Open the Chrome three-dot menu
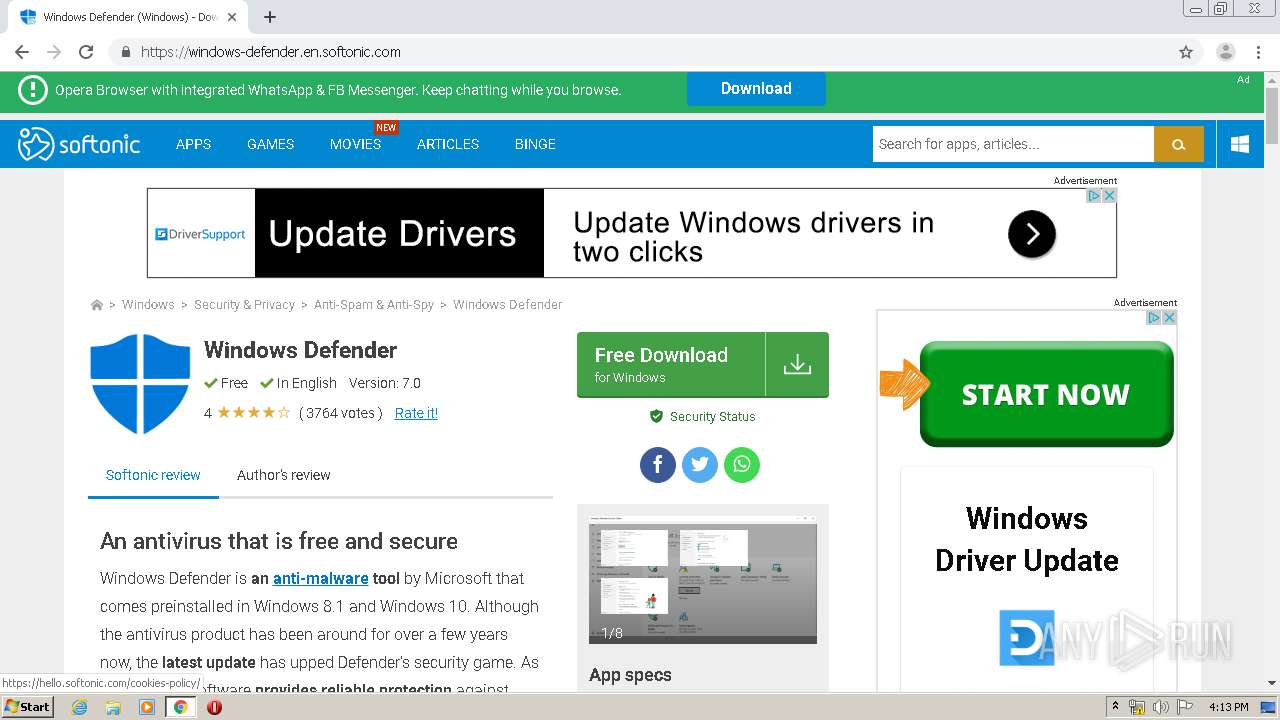The width and height of the screenshot is (1280, 720). [x=1258, y=52]
